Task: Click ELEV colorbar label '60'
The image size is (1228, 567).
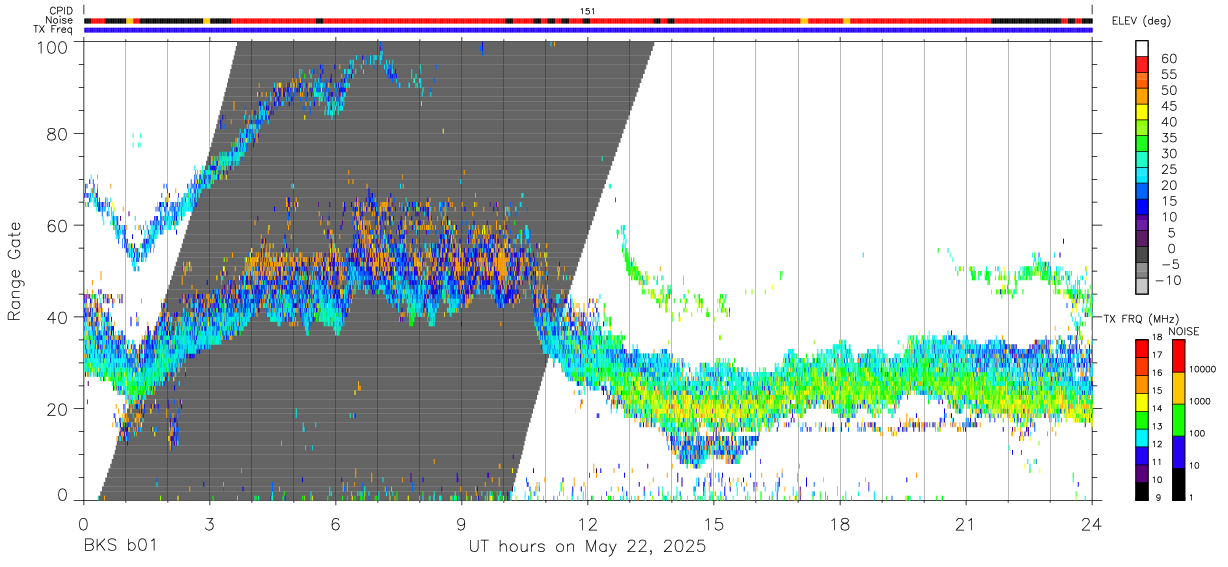Action: (1170, 58)
